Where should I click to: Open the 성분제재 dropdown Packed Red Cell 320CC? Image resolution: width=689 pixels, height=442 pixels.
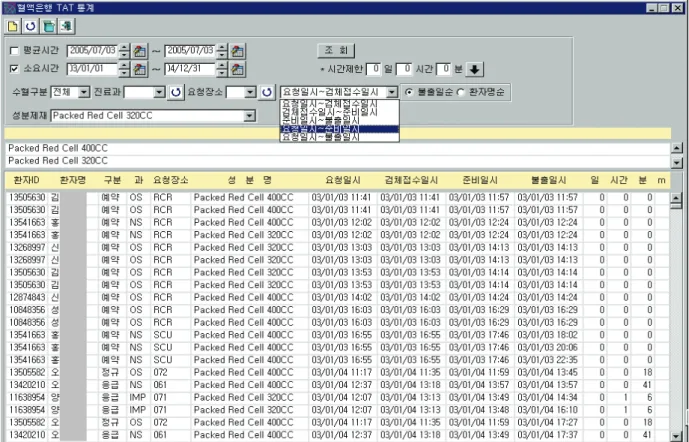tap(250, 116)
